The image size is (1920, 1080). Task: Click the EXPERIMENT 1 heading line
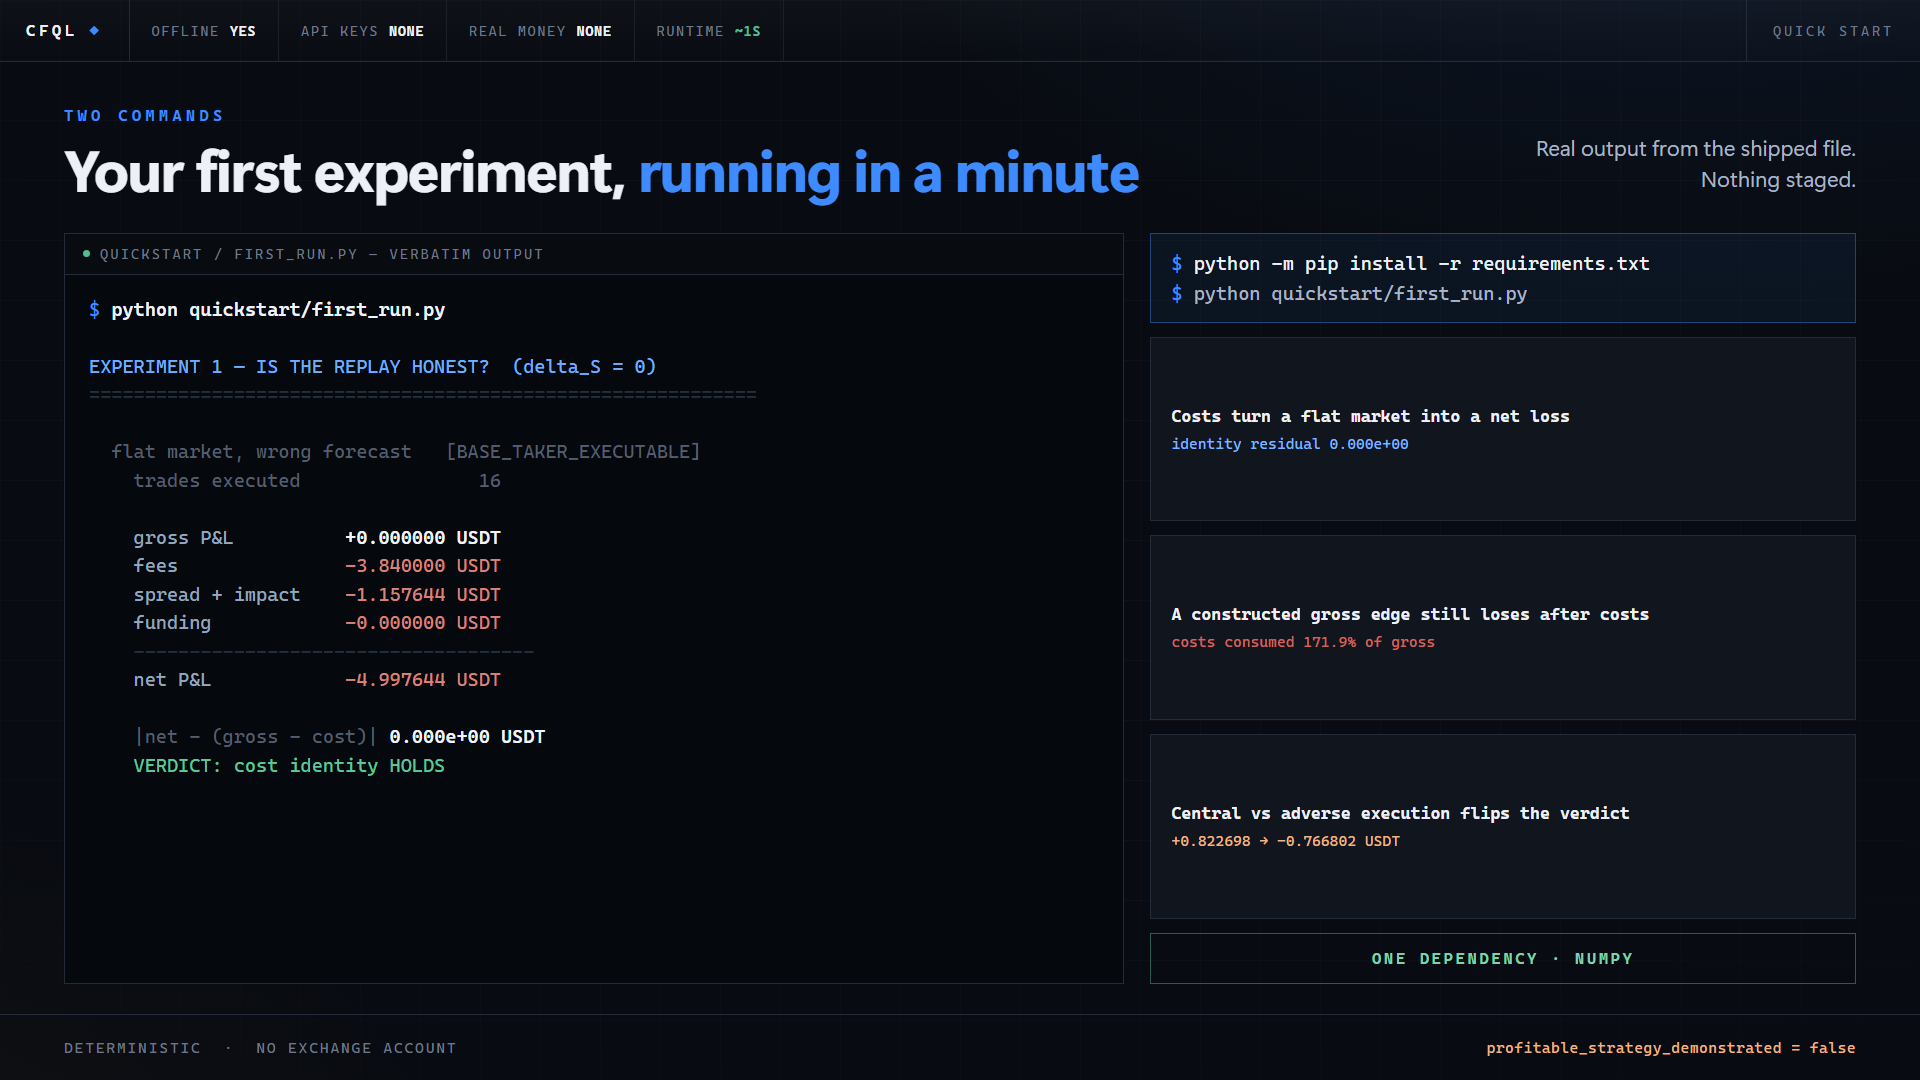[373, 367]
